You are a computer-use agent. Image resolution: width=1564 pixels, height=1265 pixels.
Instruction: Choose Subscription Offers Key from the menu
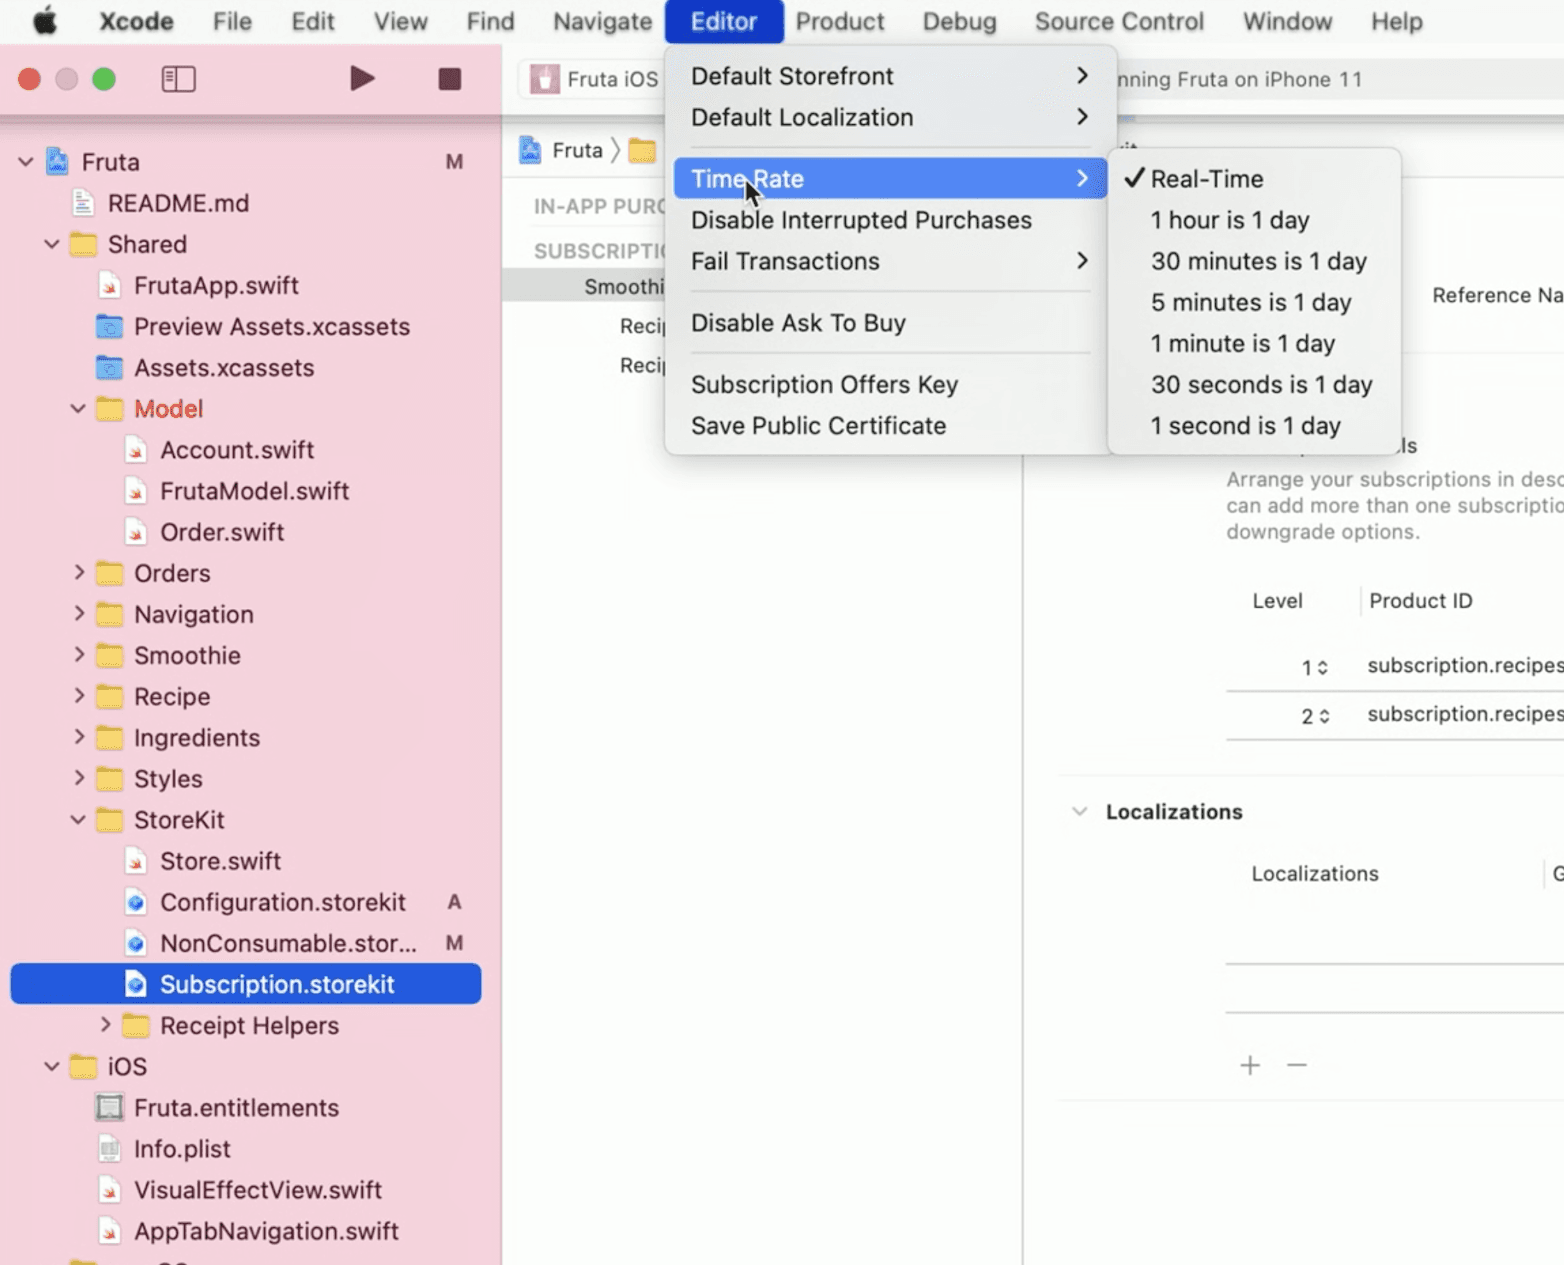pyautogui.click(x=824, y=384)
